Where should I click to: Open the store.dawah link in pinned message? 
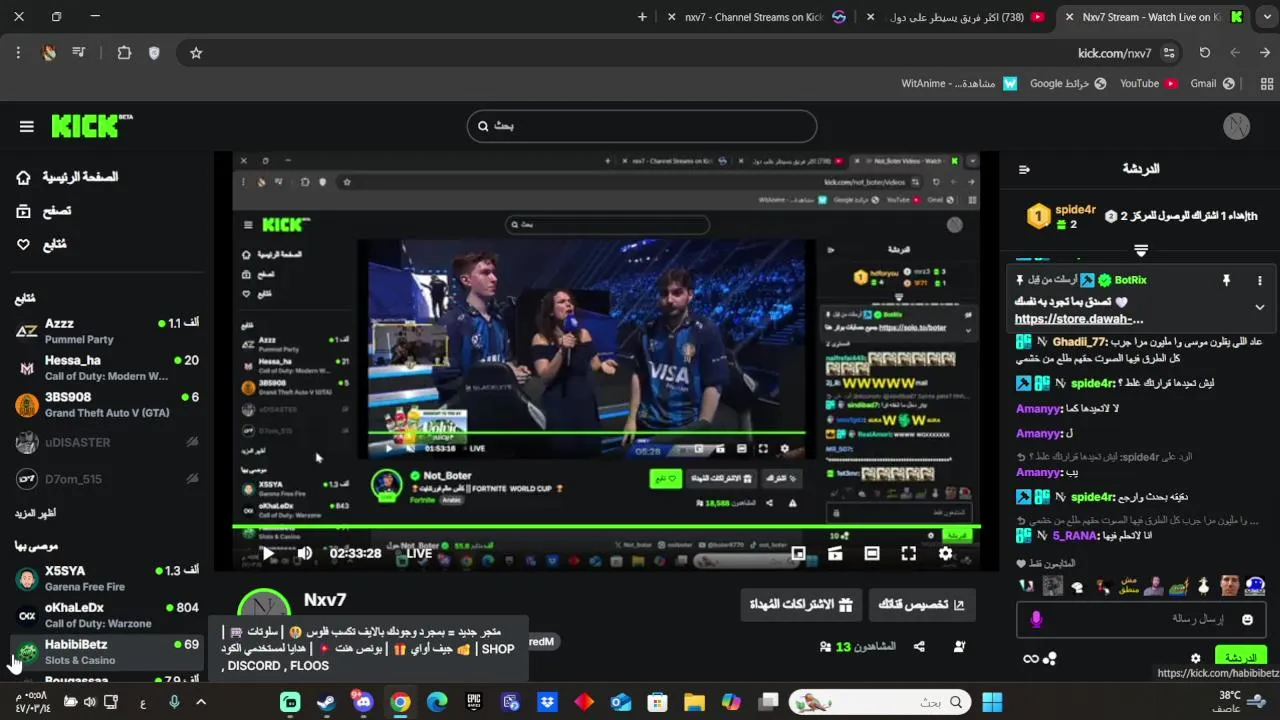(x=1079, y=319)
